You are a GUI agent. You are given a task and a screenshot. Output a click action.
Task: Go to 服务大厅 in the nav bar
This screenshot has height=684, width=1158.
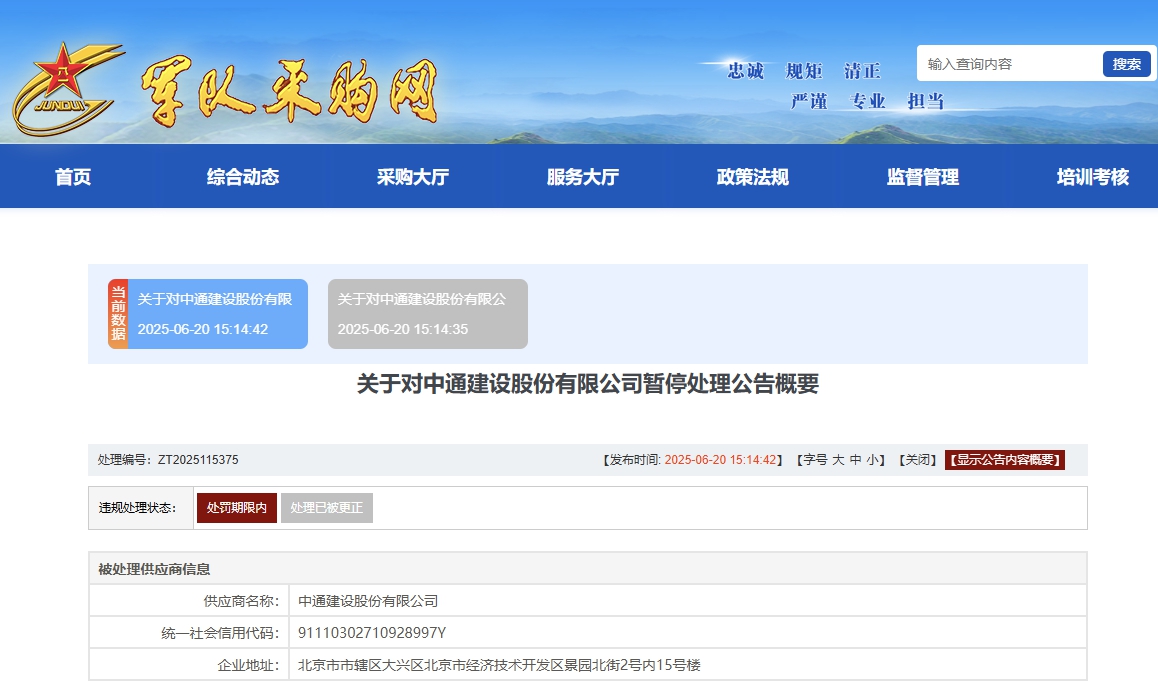(583, 177)
